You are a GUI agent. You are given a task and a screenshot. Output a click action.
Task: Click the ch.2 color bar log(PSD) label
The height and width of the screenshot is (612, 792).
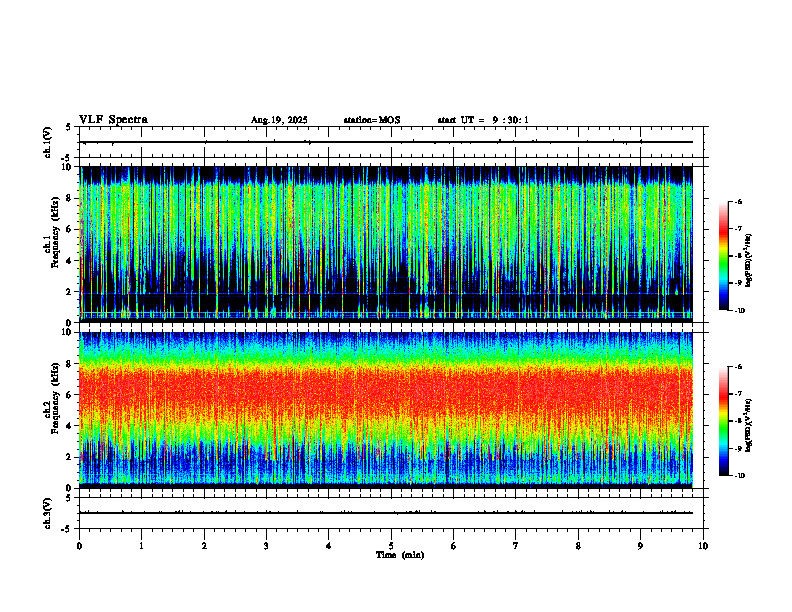point(749,426)
